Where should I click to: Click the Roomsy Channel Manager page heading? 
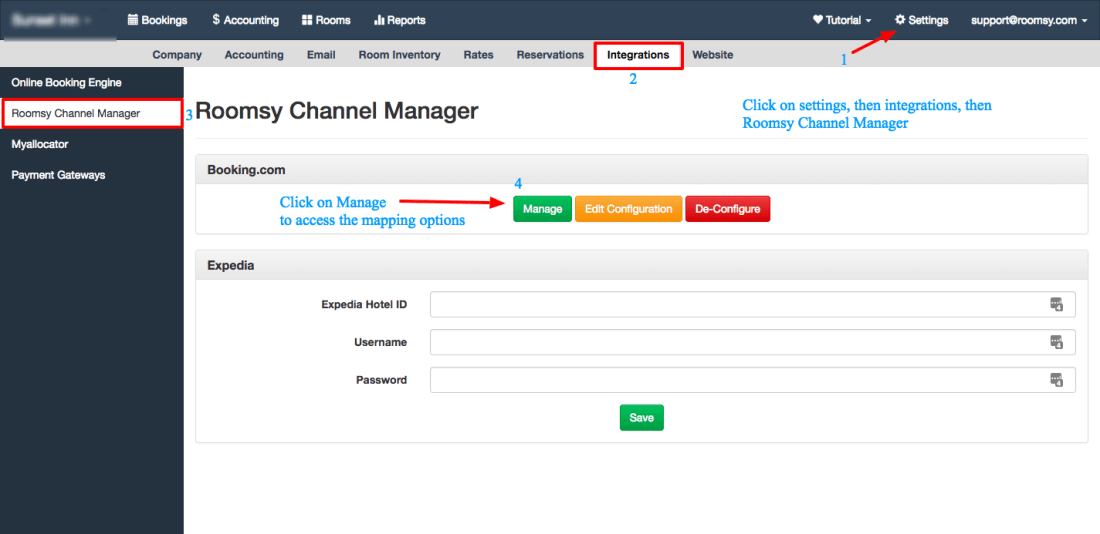(x=337, y=111)
